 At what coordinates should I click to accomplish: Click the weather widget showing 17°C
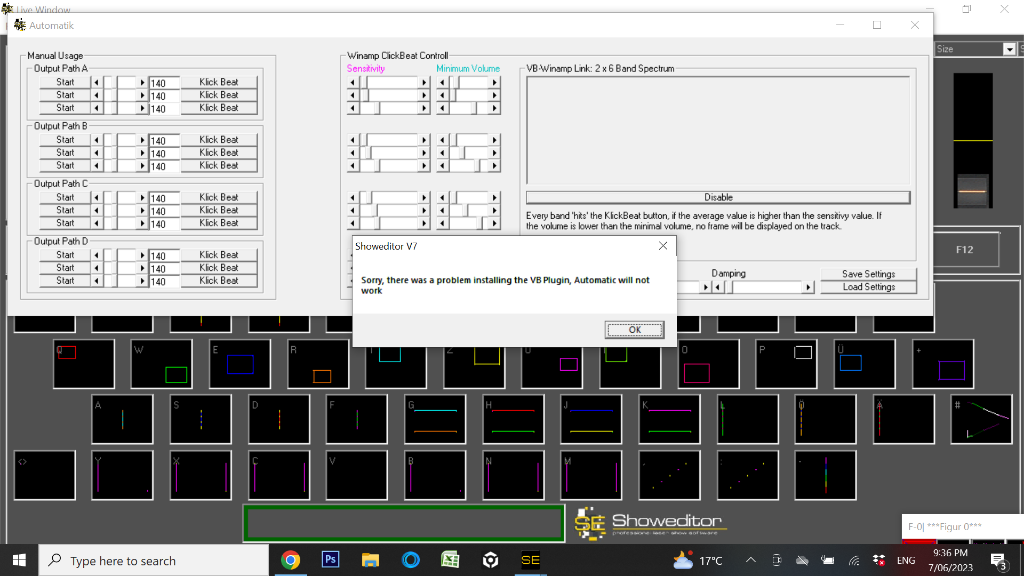(x=698, y=560)
